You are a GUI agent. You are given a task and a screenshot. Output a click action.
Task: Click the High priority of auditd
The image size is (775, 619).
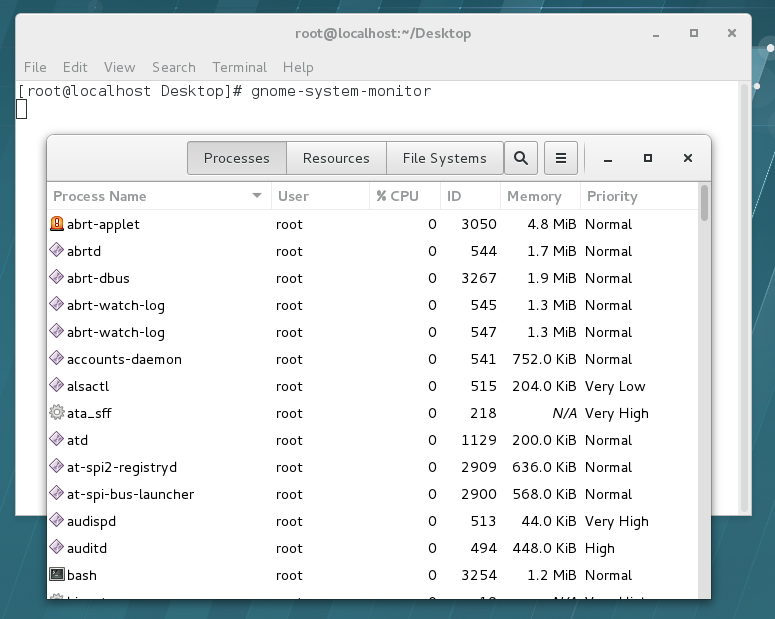pyautogui.click(x=600, y=549)
